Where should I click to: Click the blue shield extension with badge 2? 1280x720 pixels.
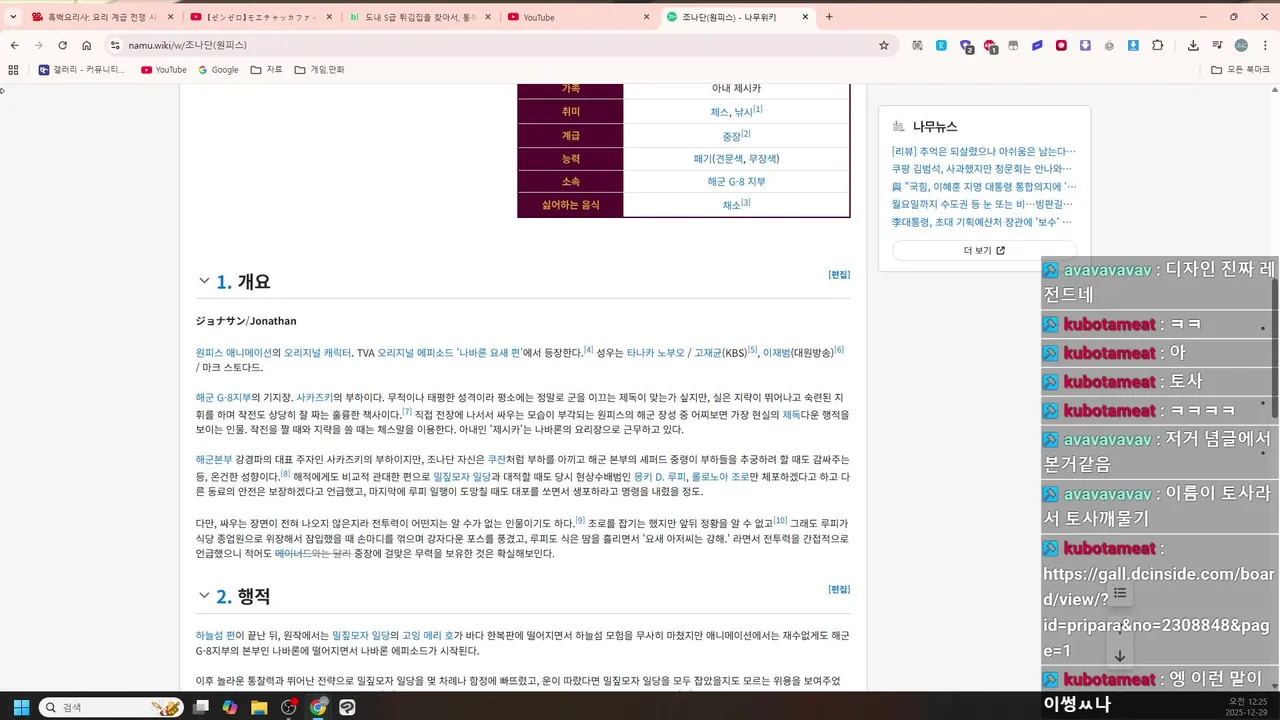pyautogui.click(x=966, y=46)
